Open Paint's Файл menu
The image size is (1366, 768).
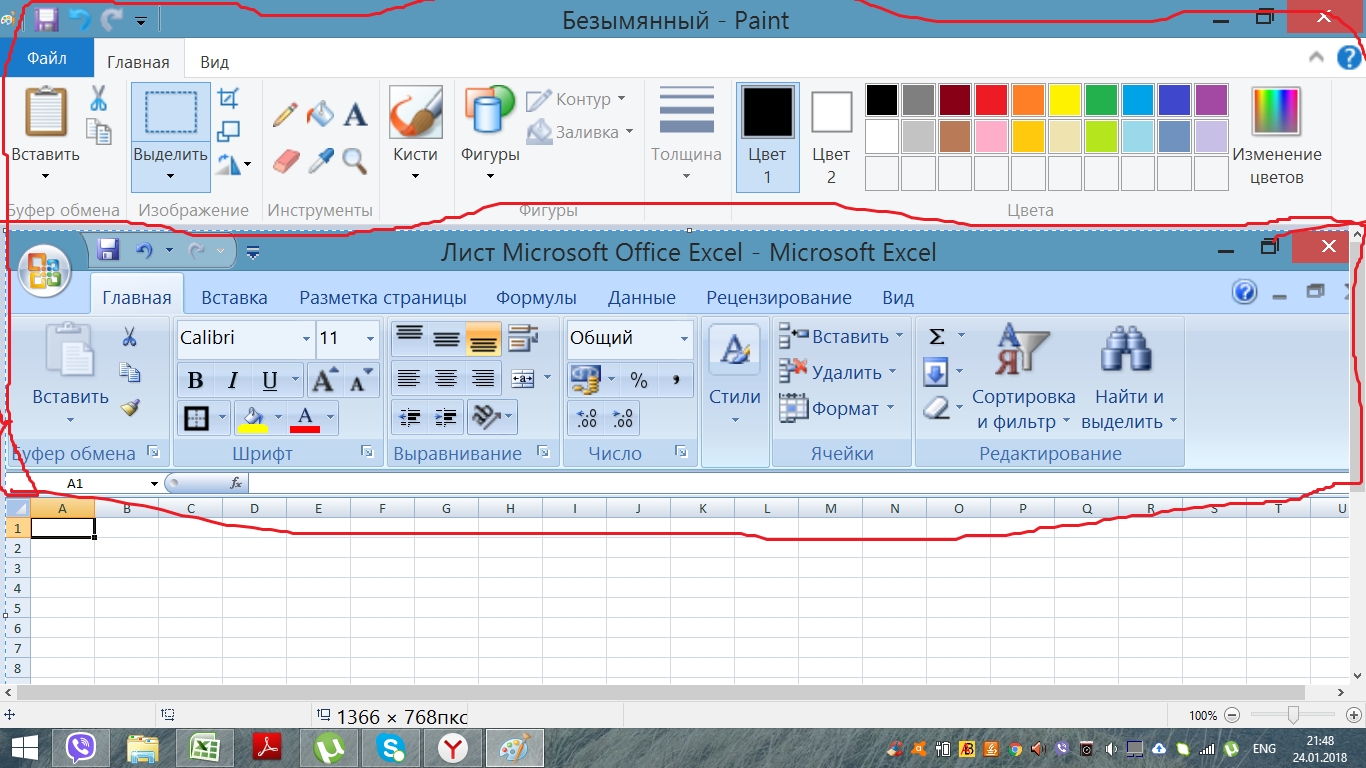[x=47, y=58]
